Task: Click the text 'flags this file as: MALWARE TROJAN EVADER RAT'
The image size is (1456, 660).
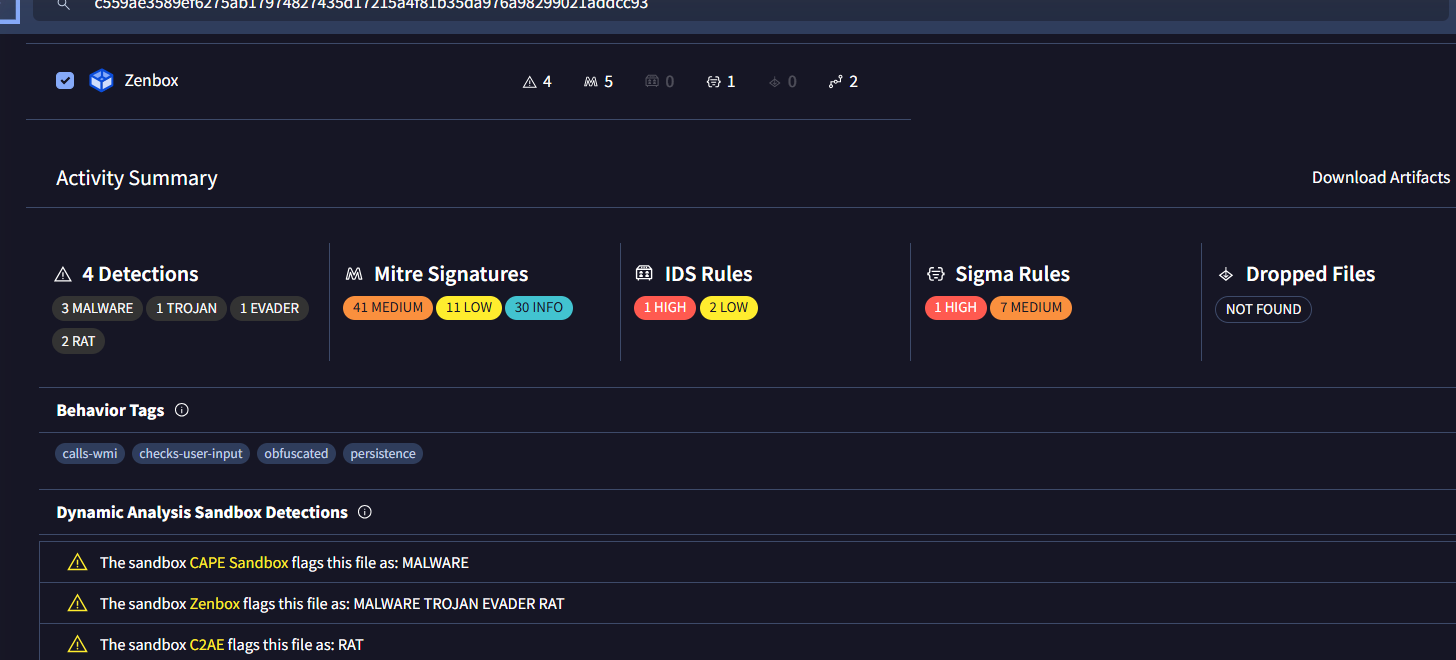Action: [x=404, y=604]
